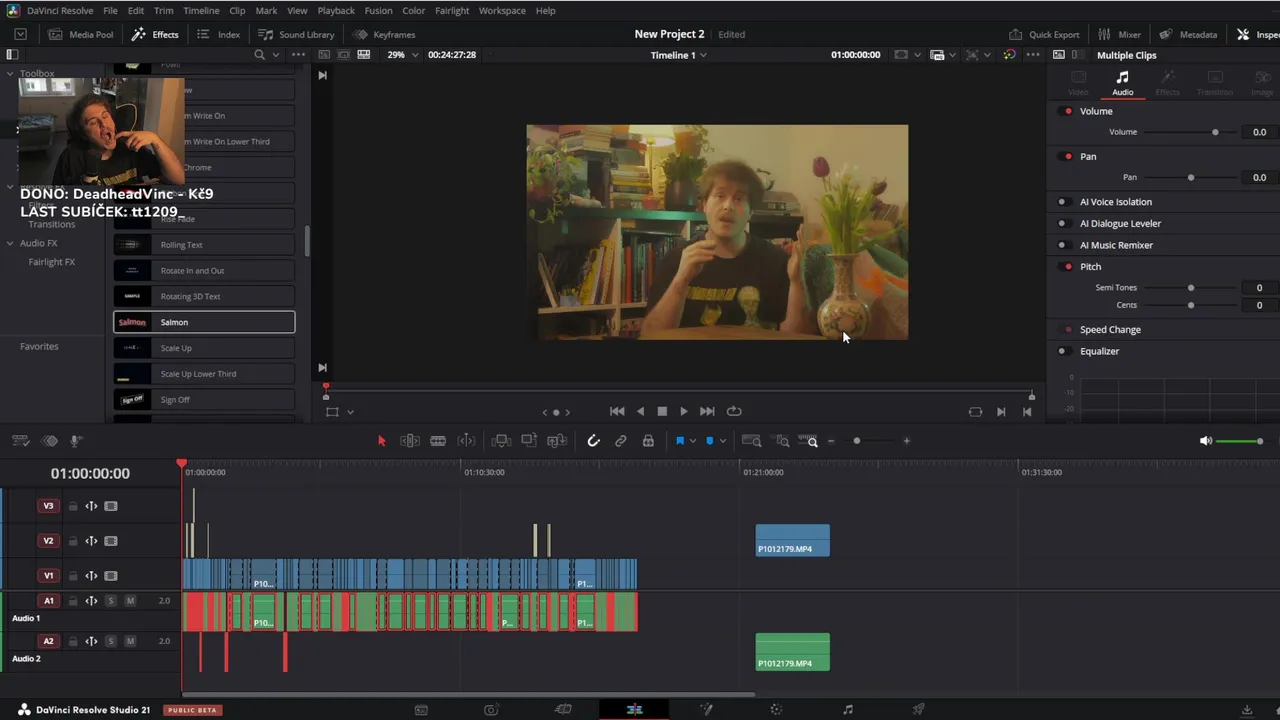This screenshot has width=1280, height=720.
Task: Expand Audio FX category
Action: [x=10, y=243]
